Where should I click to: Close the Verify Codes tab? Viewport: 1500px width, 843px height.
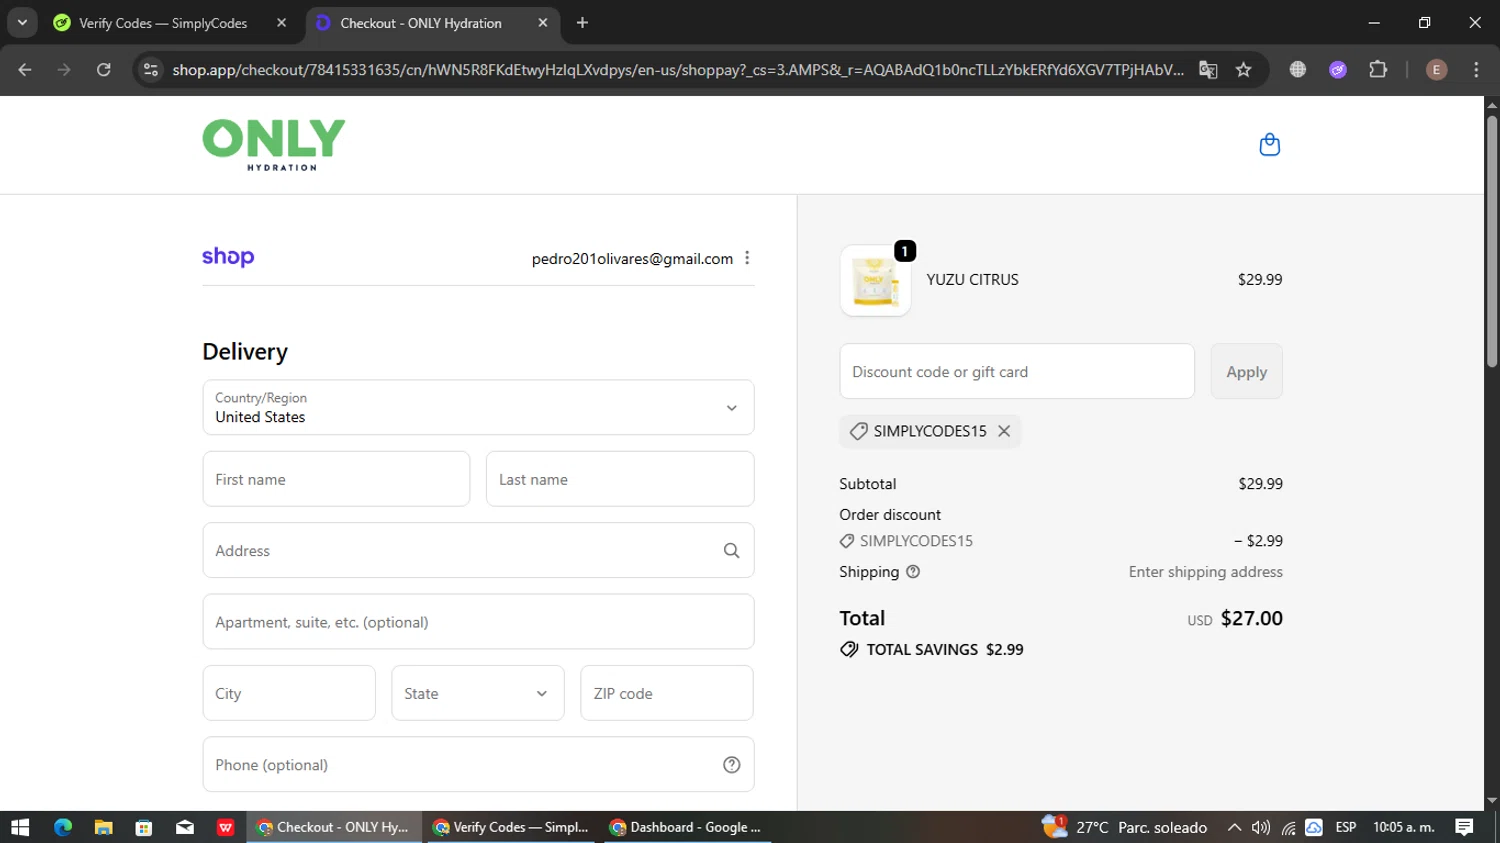(282, 23)
